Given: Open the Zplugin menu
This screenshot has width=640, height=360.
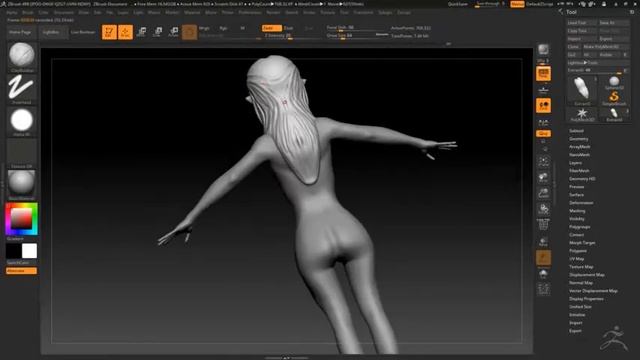Looking at the screenshot, I should pyautogui.click(x=385, y=13).
